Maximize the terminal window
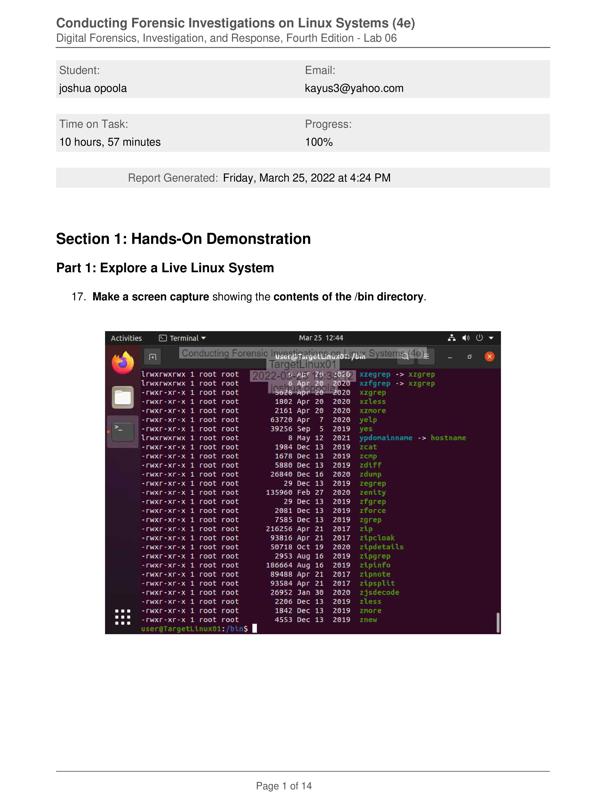The height and width of the screenshot is (800, 606). (x=469, y=357)
